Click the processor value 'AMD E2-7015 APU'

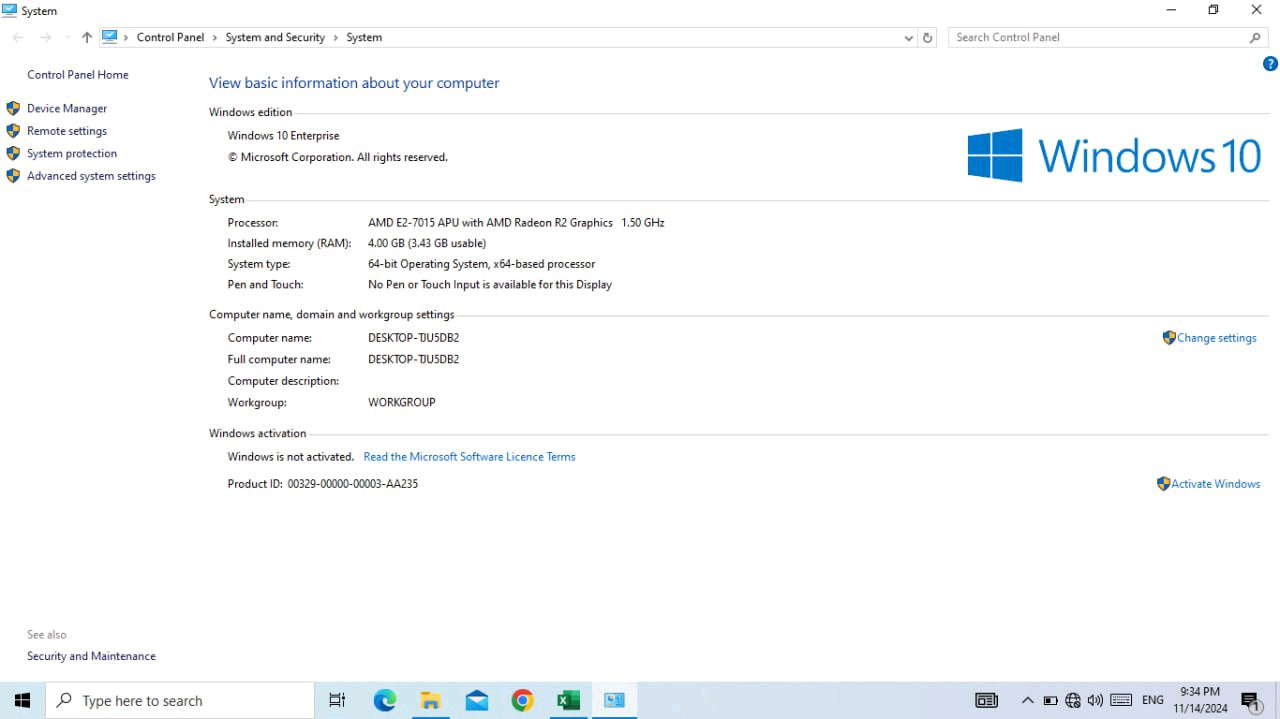click(x=516, y=223)
